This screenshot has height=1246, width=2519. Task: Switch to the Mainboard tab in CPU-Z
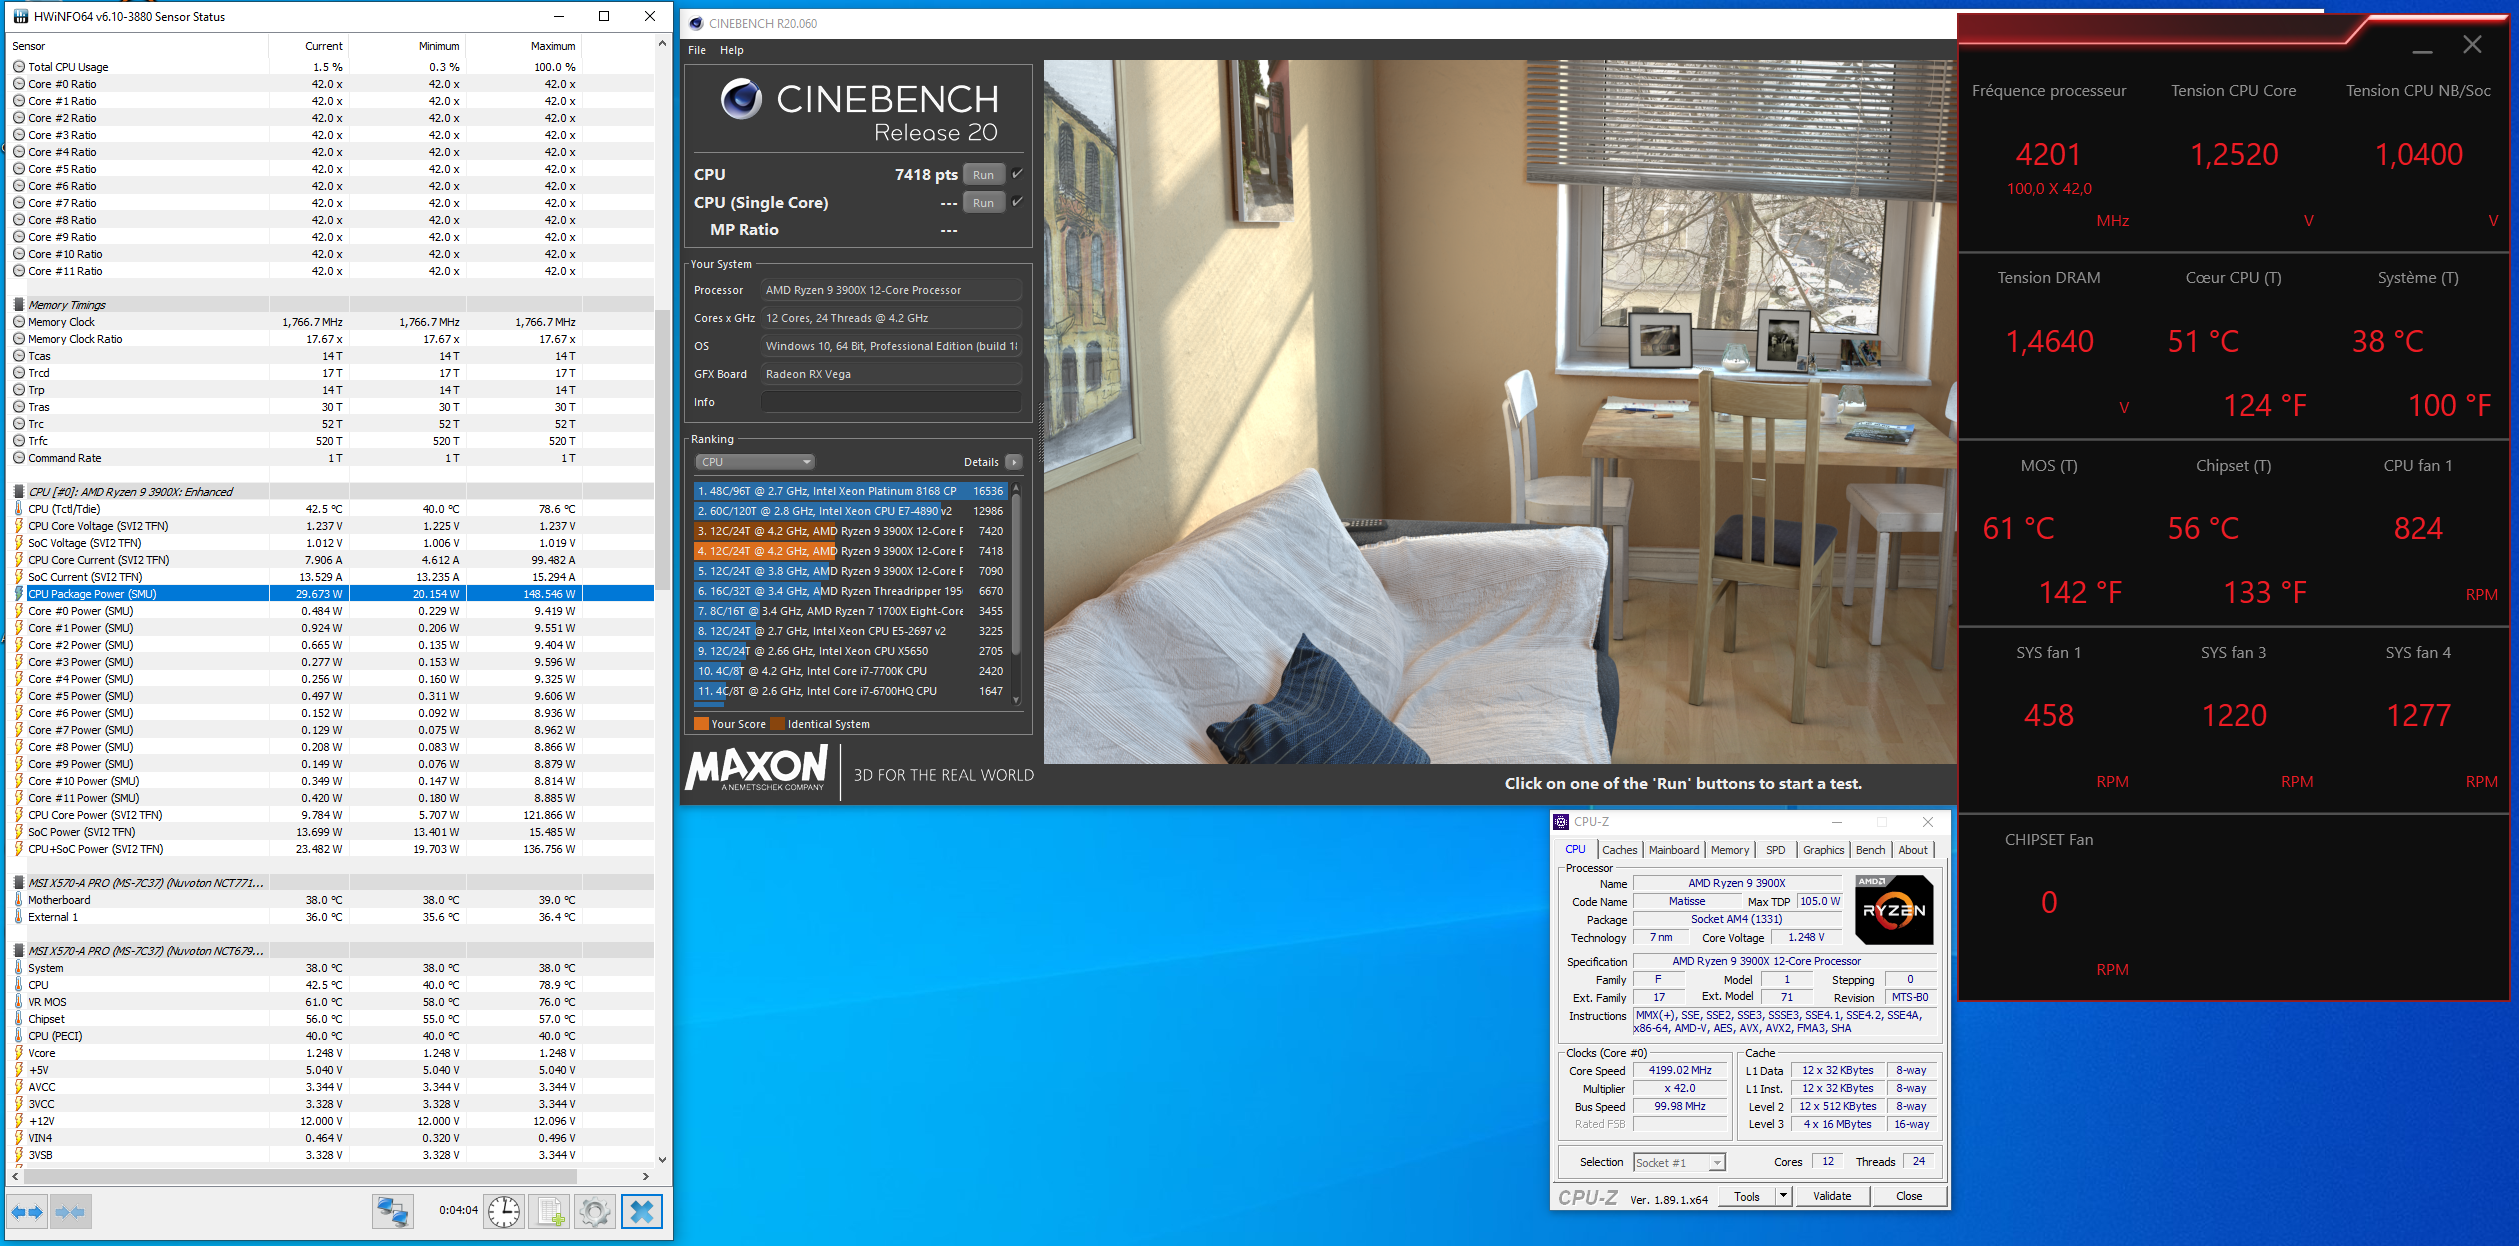(1673, 850)
